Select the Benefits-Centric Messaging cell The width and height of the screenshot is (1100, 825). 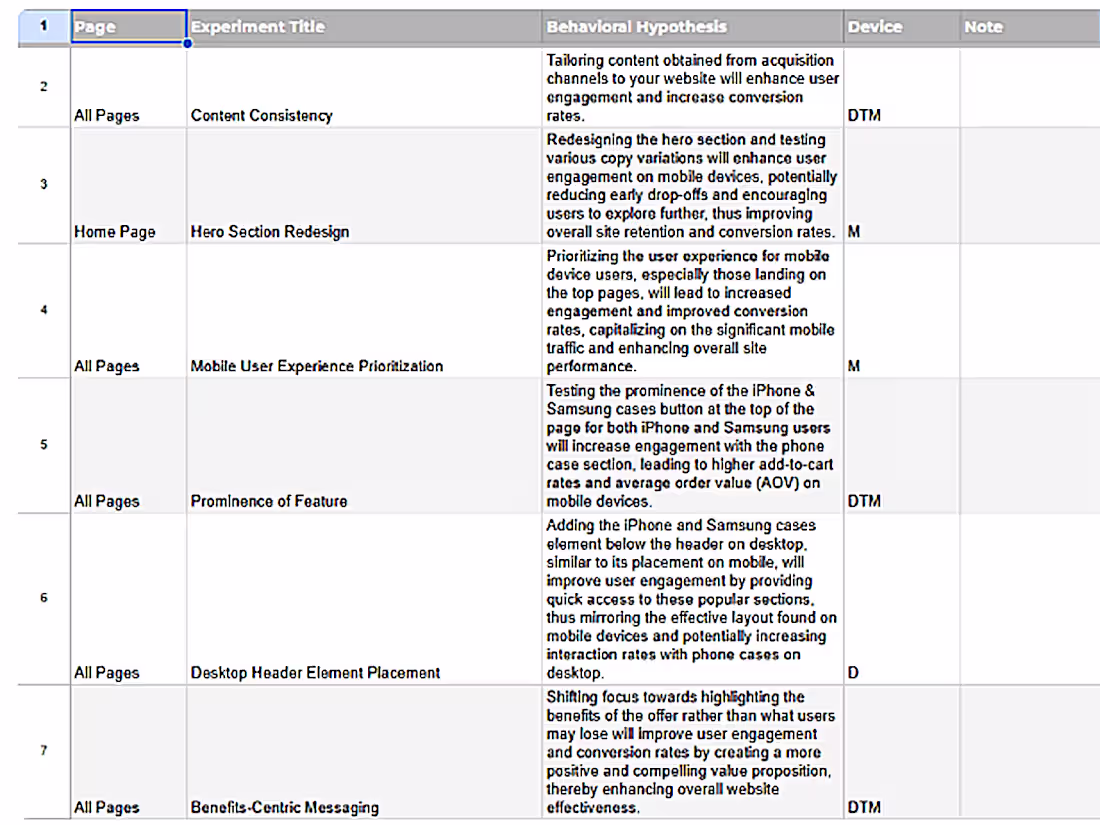364,751
